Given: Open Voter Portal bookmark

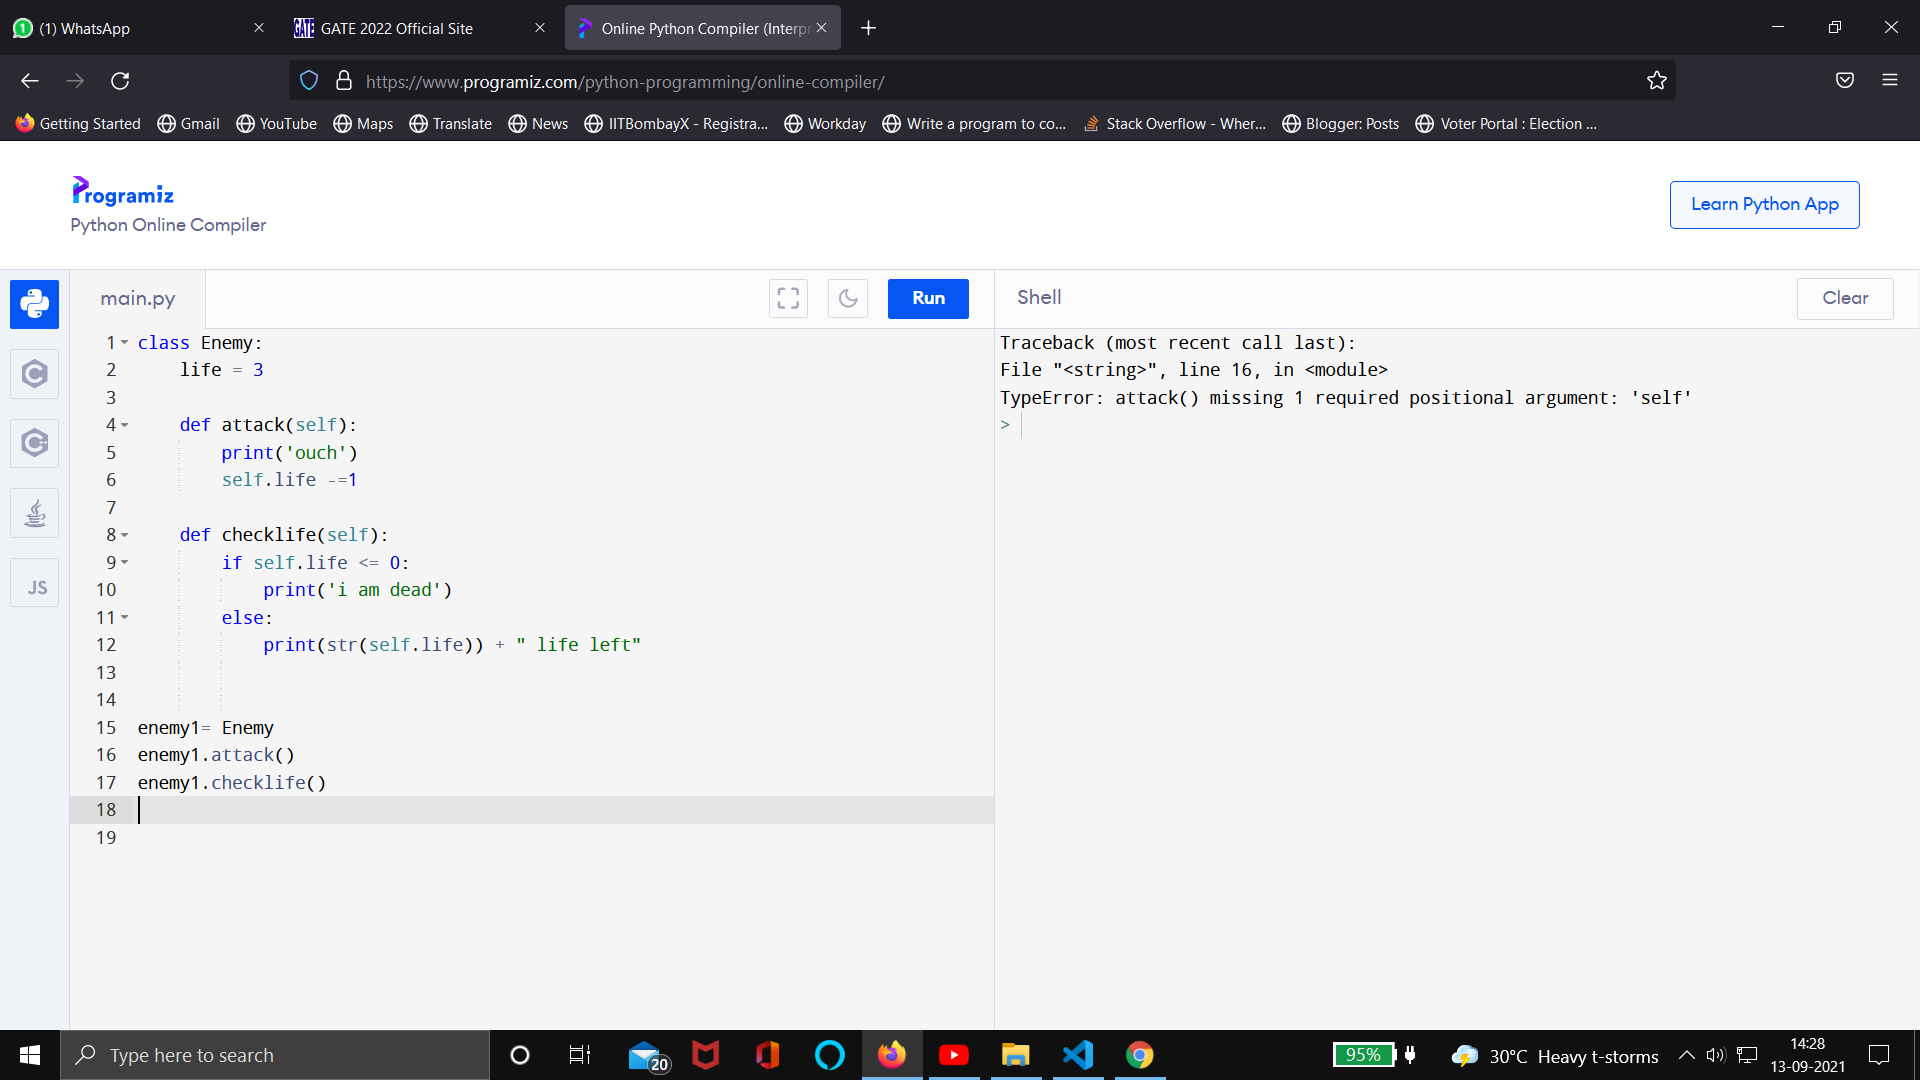Looking at the screenshot, I should pyautogui.click(x=1506, y=124).
